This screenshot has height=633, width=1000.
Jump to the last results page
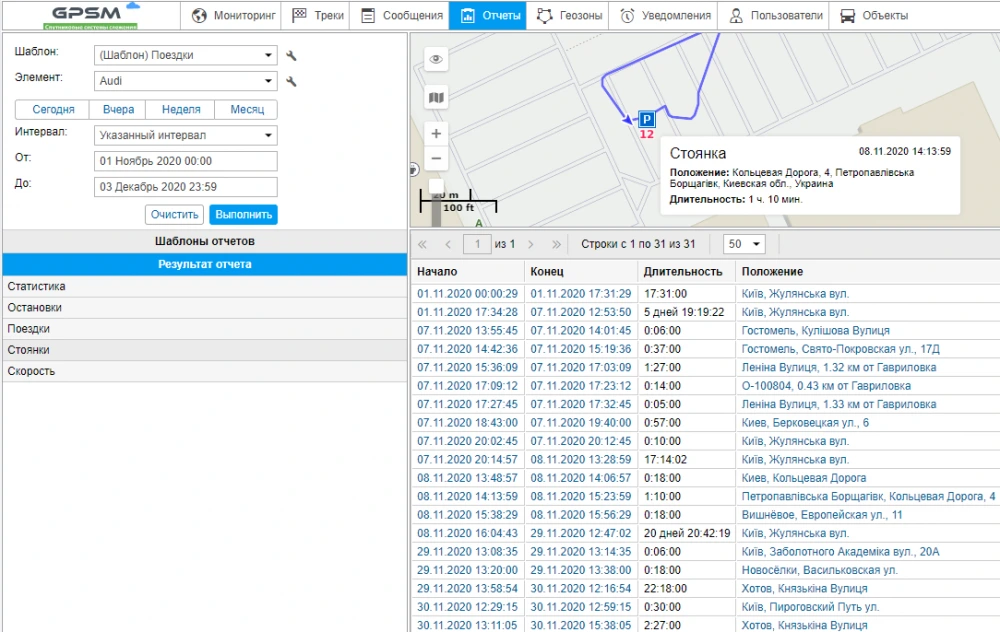tap(556, 244)
